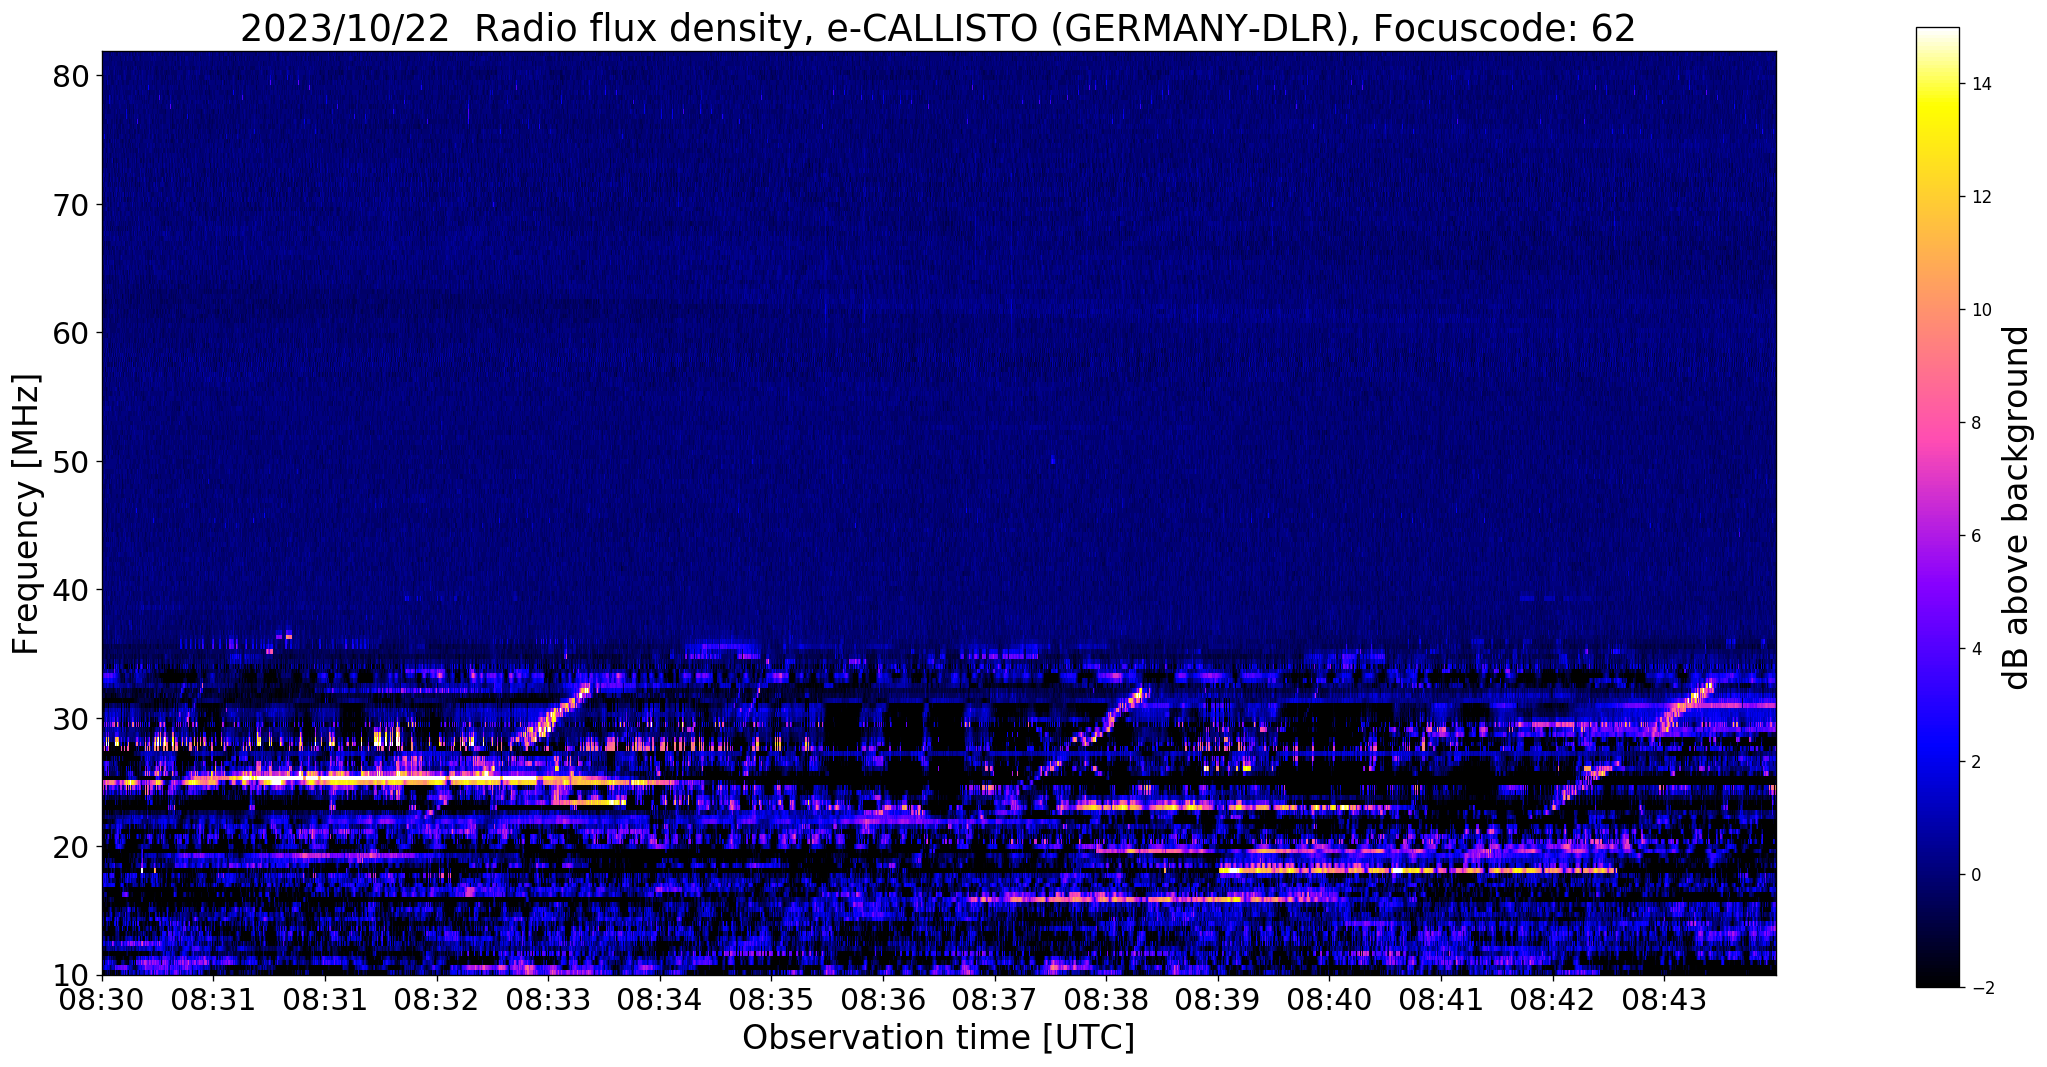The image size is (2047, 1067).
Task: Click the 08:30 time tick label
Action: pyautogui.click(x=102, y=999)
